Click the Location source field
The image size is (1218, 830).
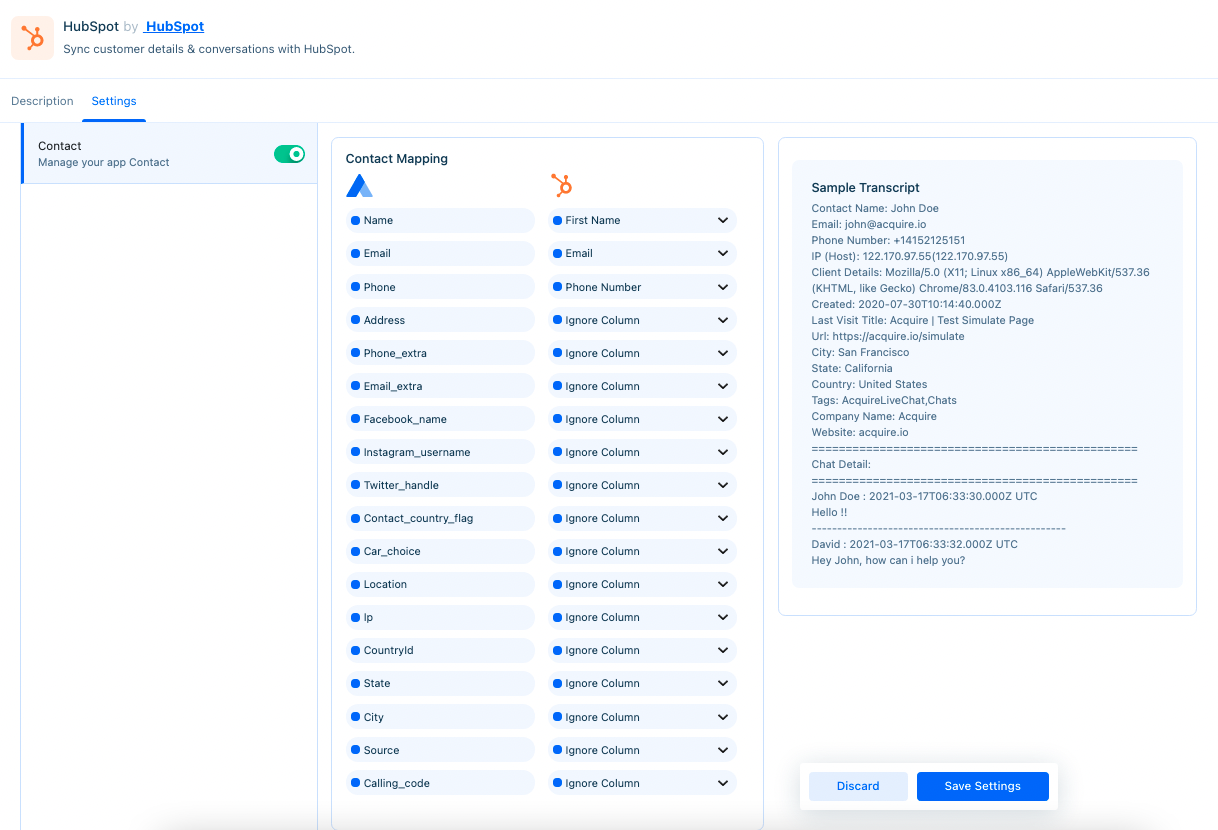point(440,584)
